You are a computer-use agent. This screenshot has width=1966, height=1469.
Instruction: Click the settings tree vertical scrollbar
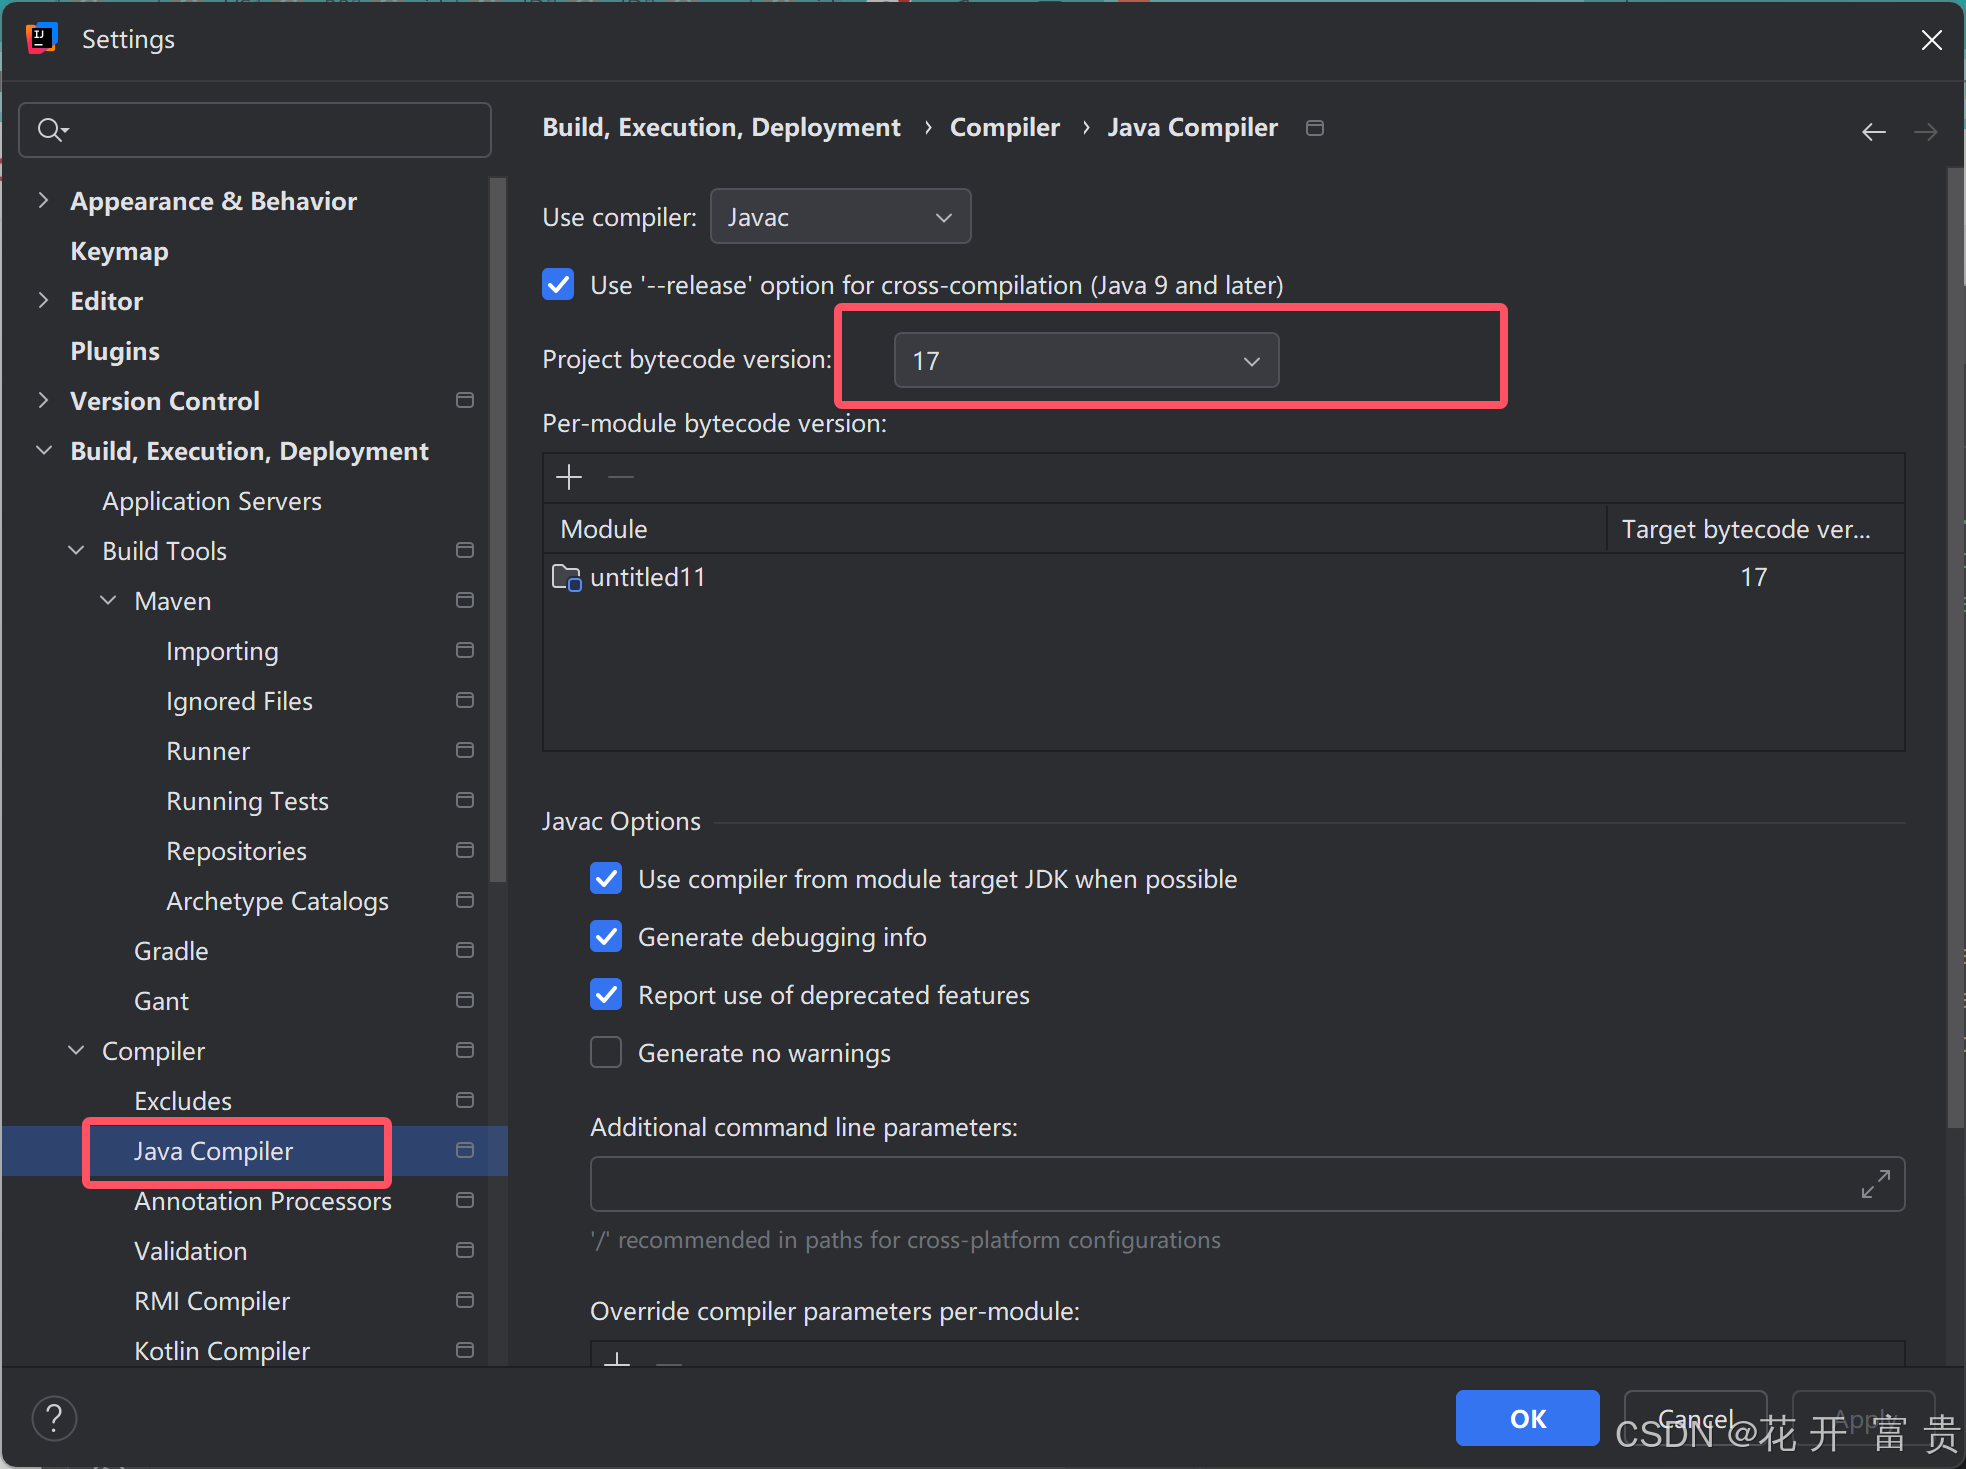[498, 530]
